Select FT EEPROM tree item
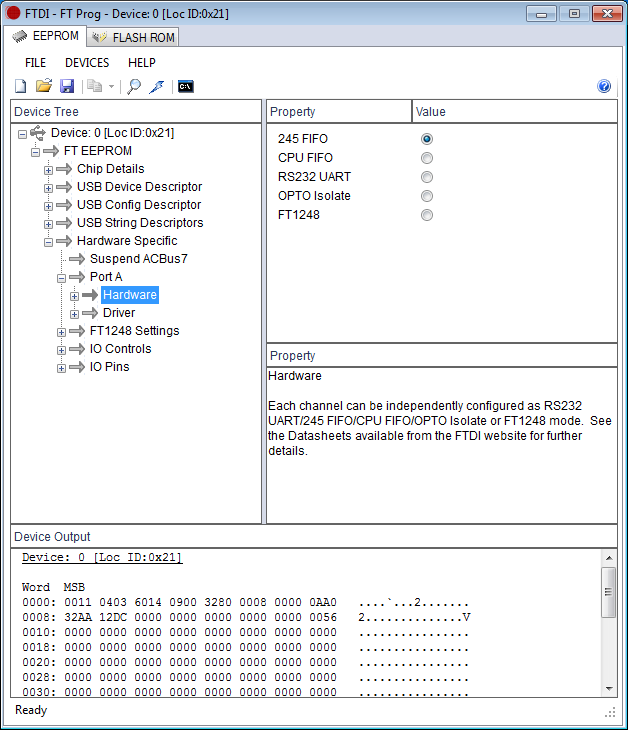The height and width of the screenshot is (730, 628). (98, 151)
